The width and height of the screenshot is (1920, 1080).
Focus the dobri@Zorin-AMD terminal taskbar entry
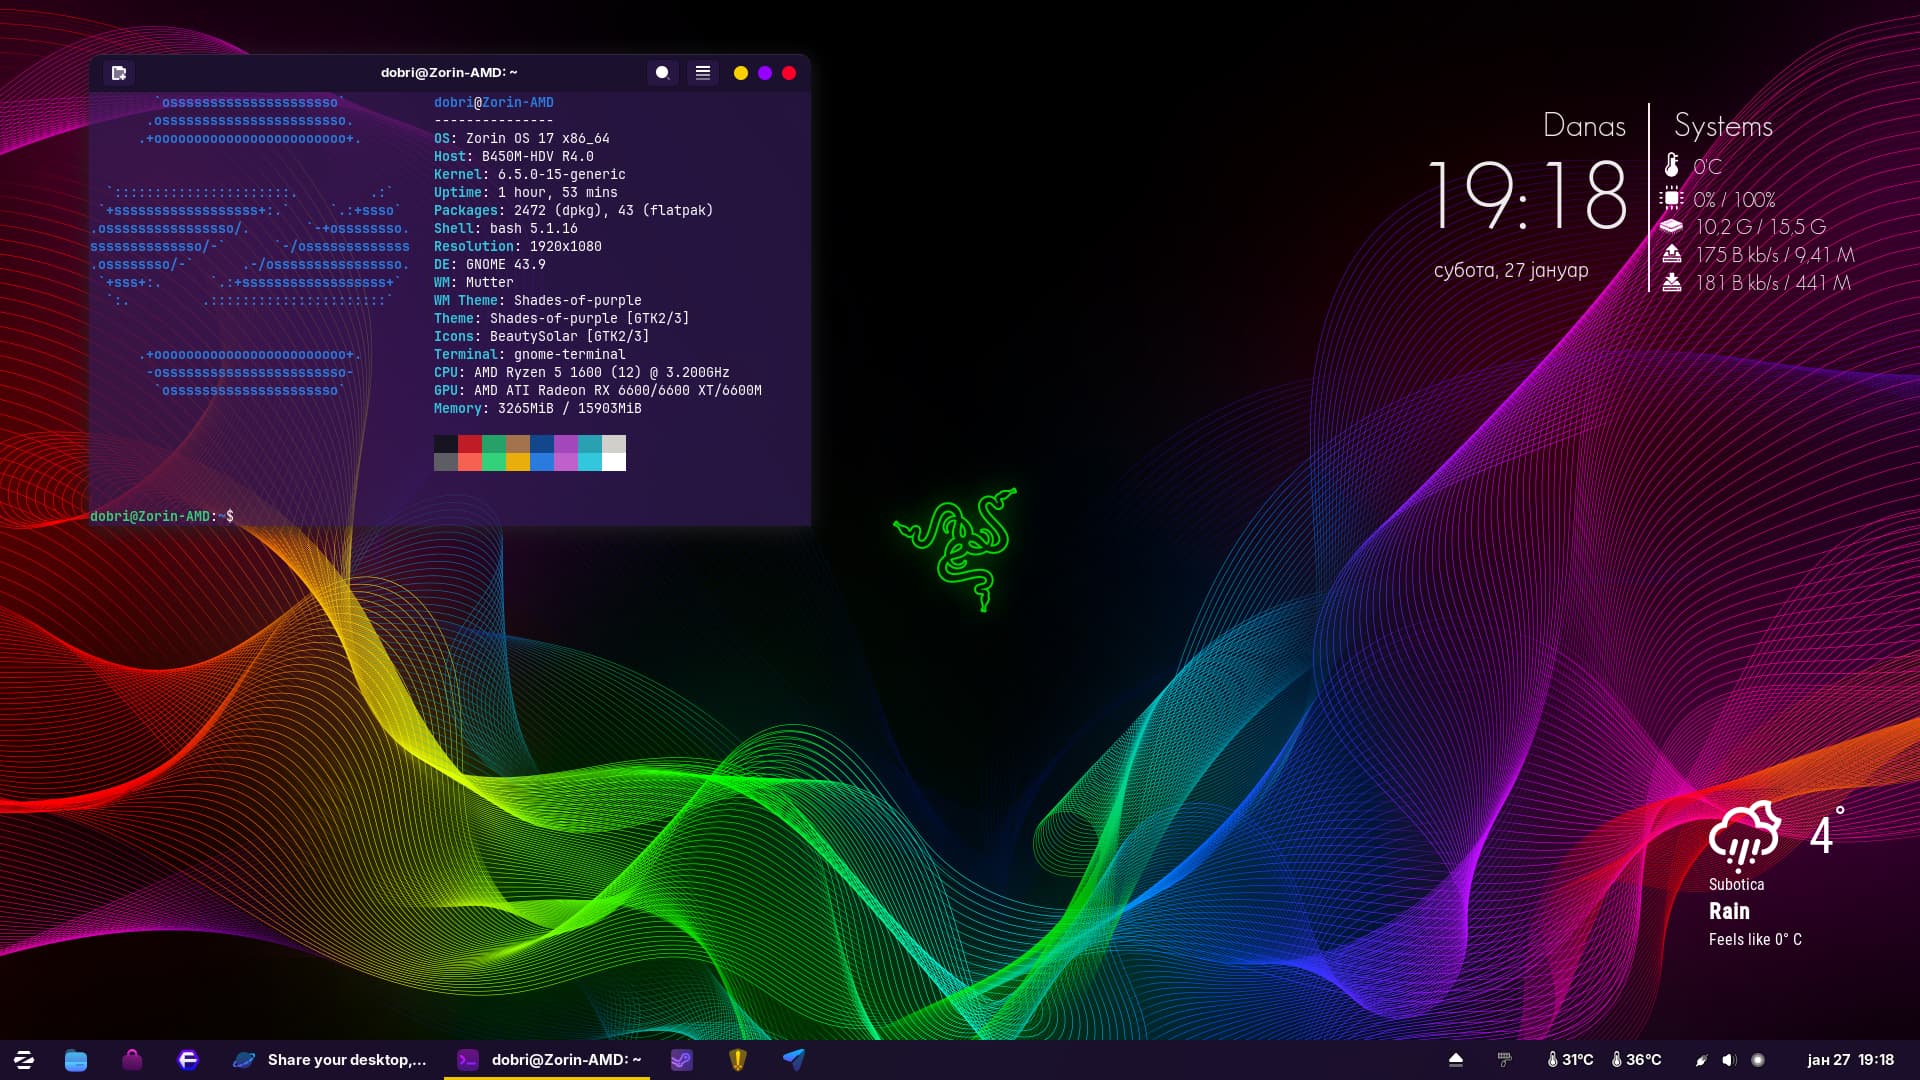click(548, 1060)
